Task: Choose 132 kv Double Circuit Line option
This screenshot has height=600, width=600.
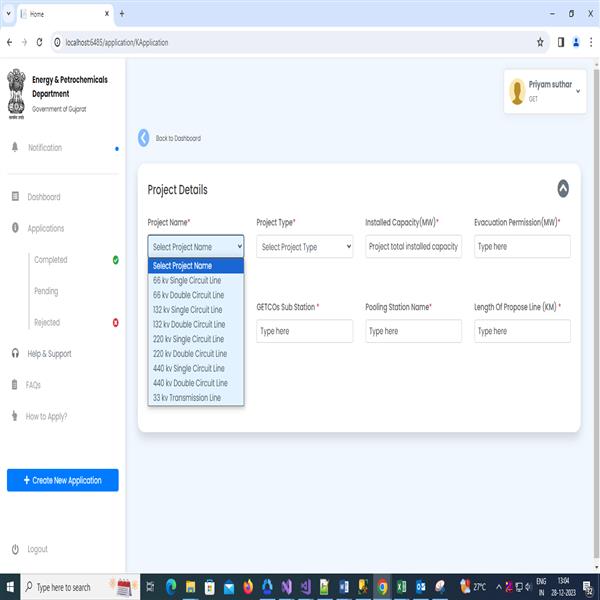Action: (196, 324)
